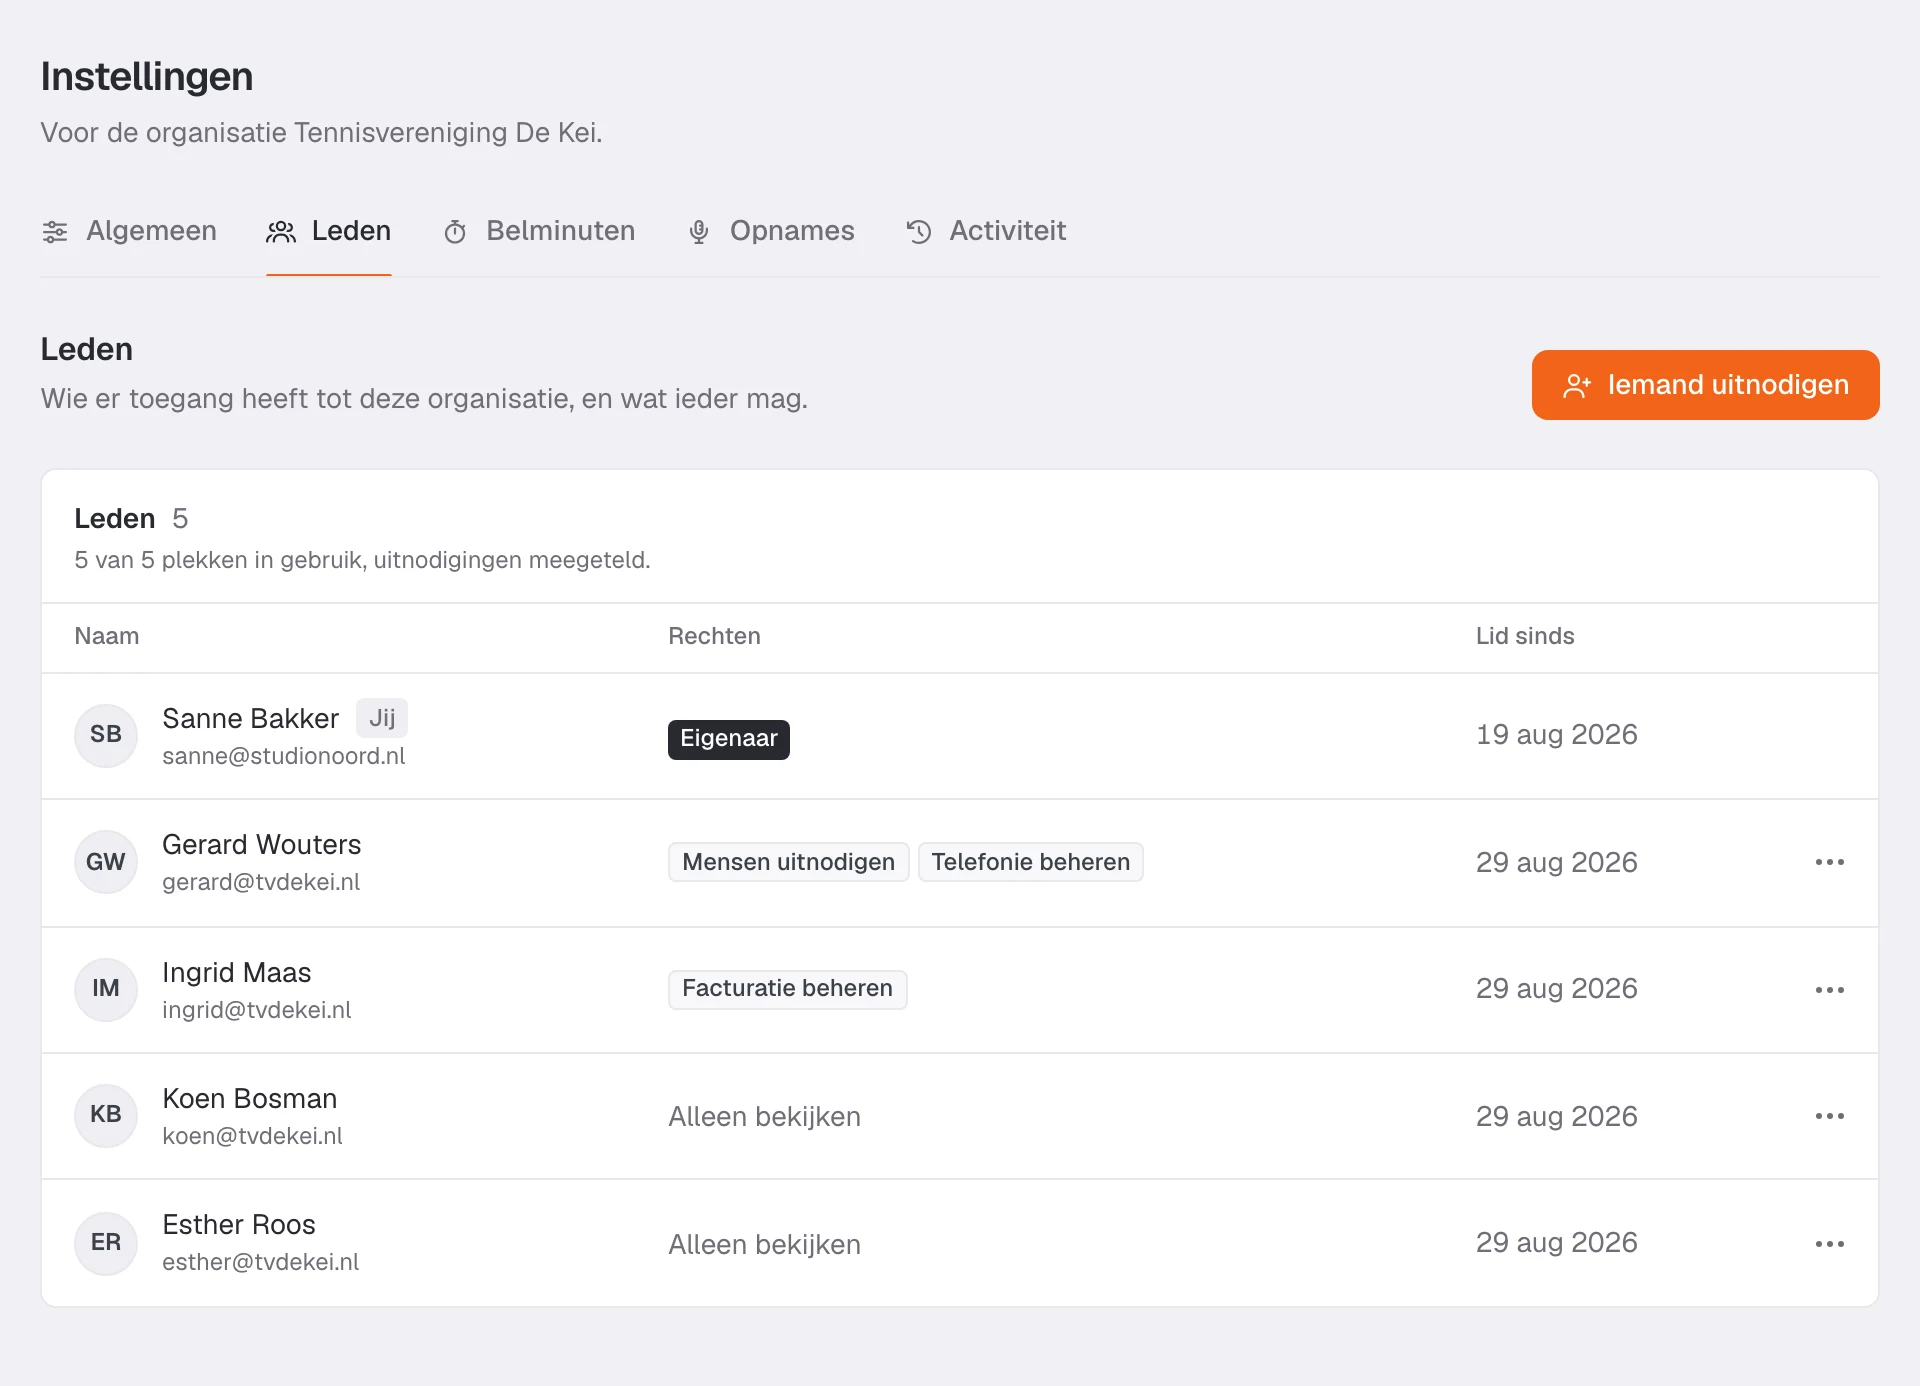Open the more options for Koen Bosman

tap(1830, 1116)
